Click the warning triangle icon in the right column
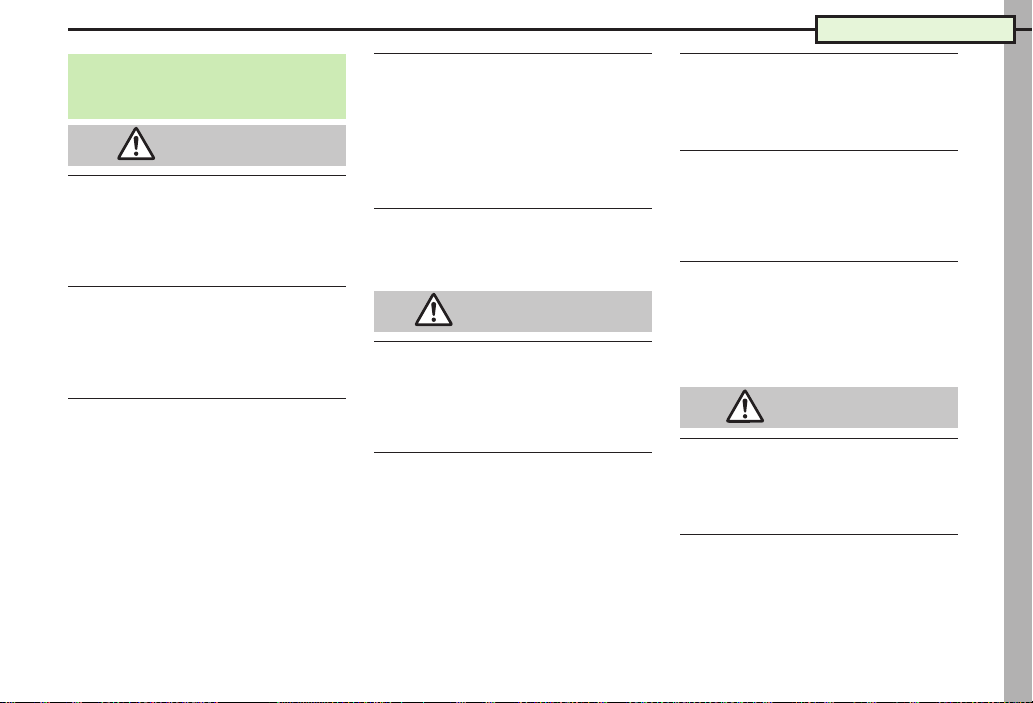Viewport: 1033px width, 703px height. pyautogui.click(x=745, y=407)
